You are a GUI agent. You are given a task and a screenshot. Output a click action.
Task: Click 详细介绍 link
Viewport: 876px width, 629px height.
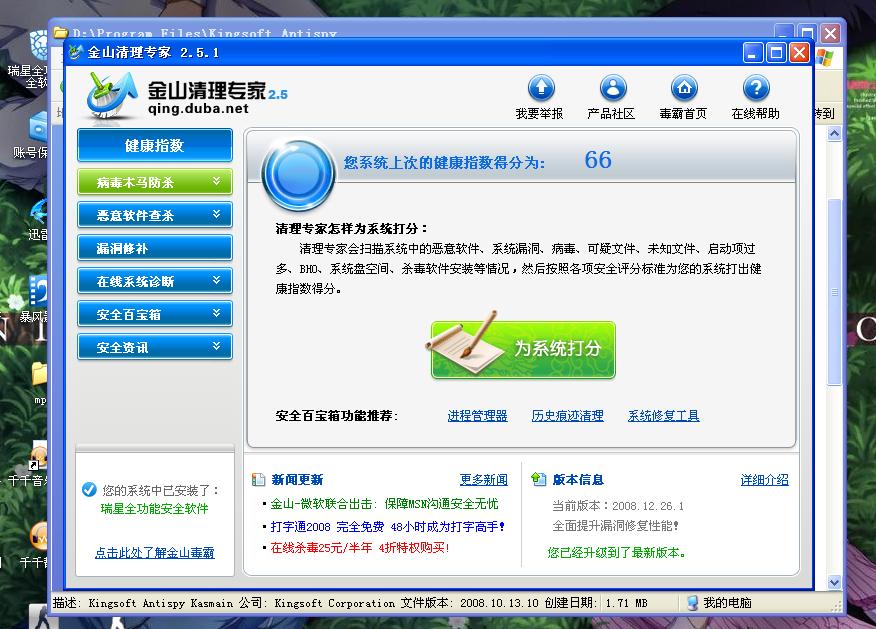tap(764, 479)
